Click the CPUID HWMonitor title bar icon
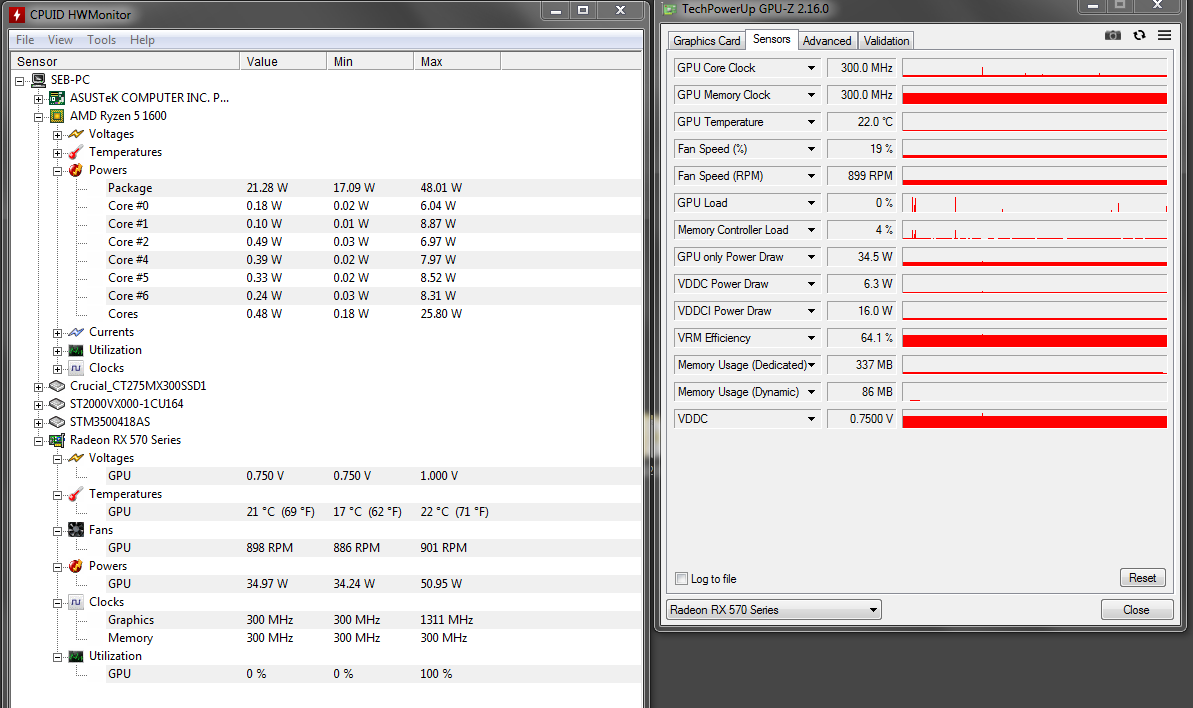 click(x=17, y=14)
